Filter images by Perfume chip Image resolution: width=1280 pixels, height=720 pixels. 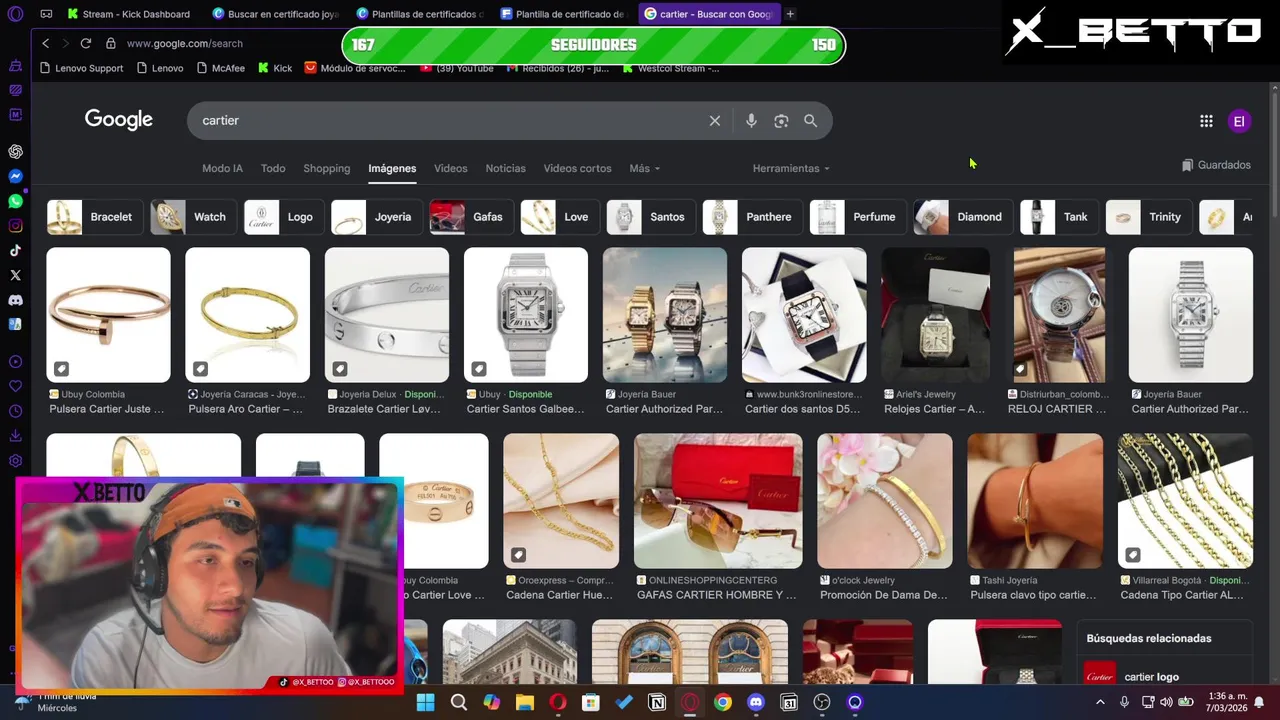pyautogui.click(x=857, y=217)
